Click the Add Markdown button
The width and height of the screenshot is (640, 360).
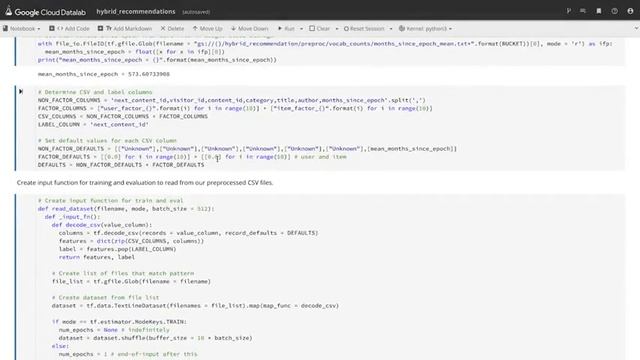pos(125,29)
